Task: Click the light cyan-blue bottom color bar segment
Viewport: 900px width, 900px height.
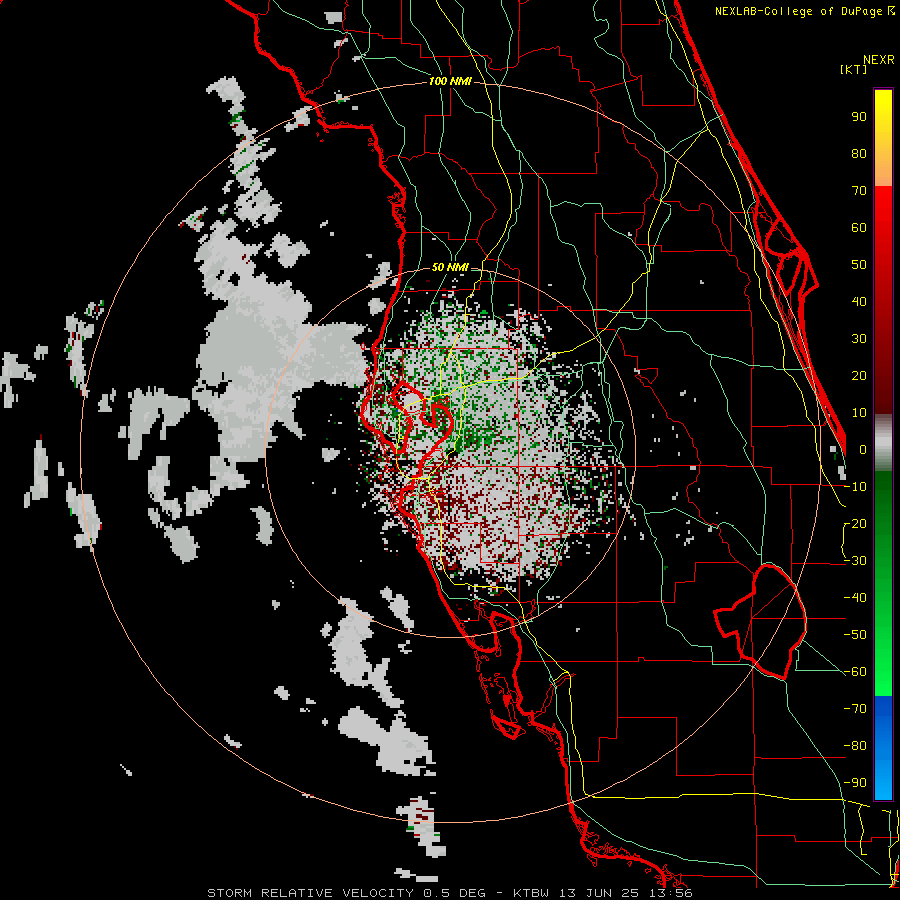Action: click(883, 781)
